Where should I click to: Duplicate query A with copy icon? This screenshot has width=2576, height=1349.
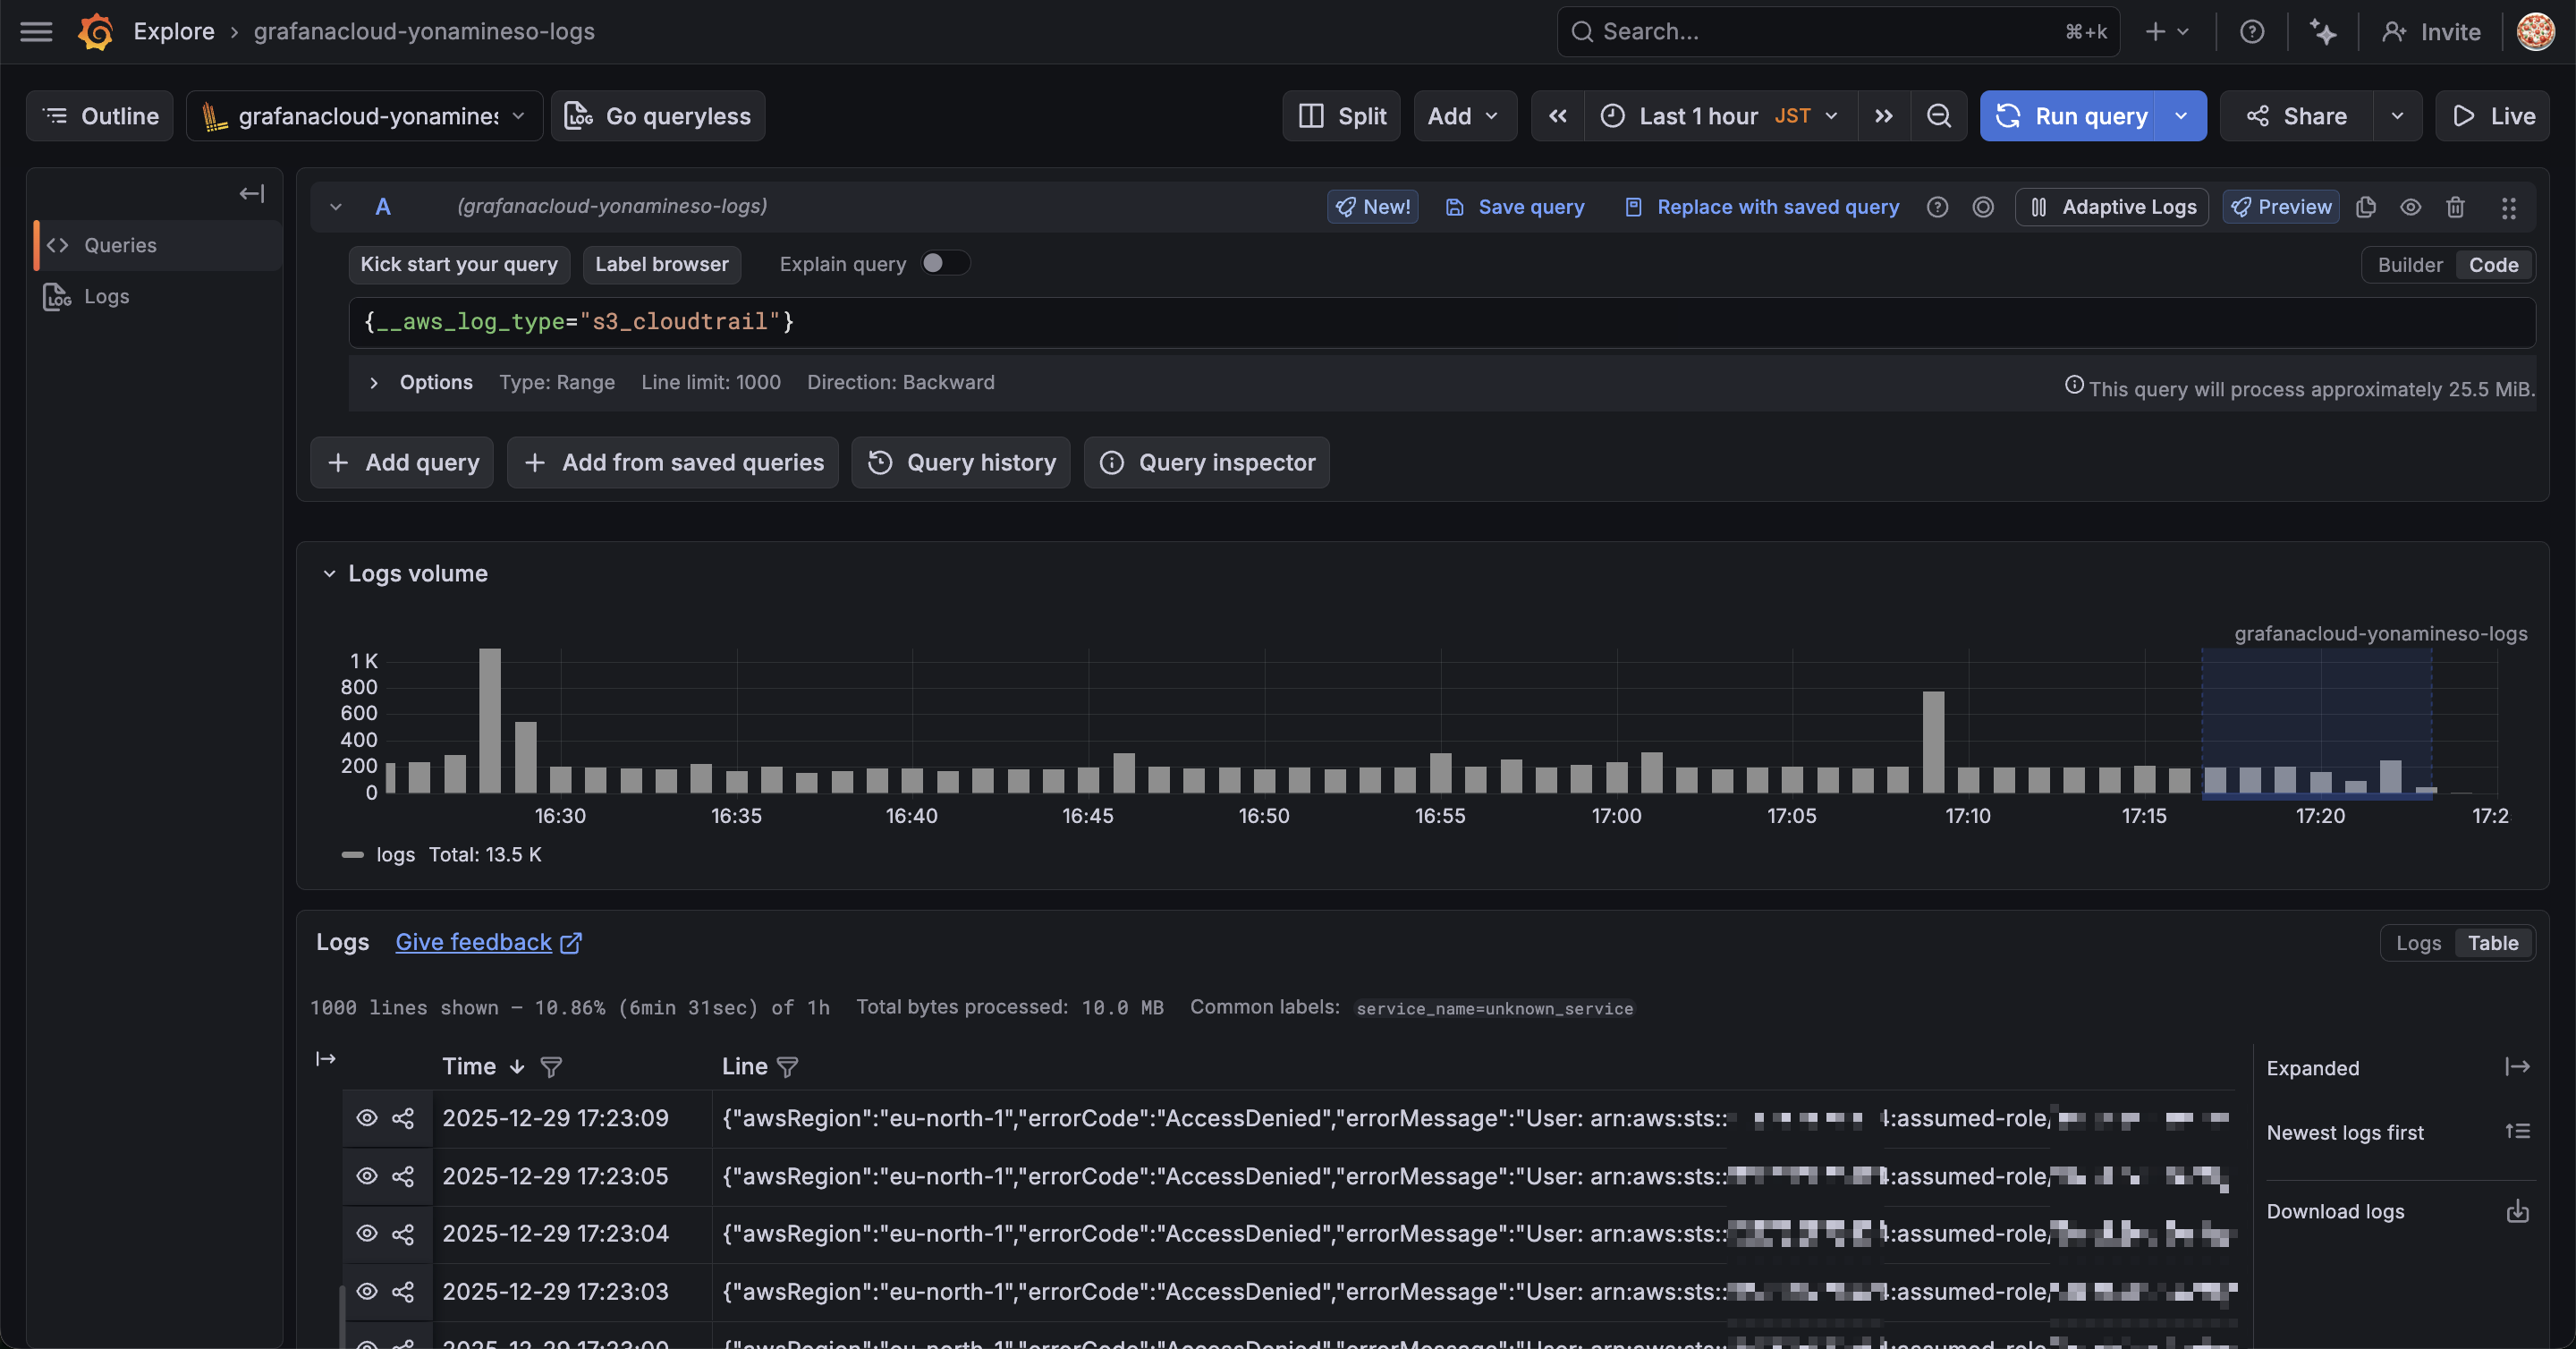2365,207
